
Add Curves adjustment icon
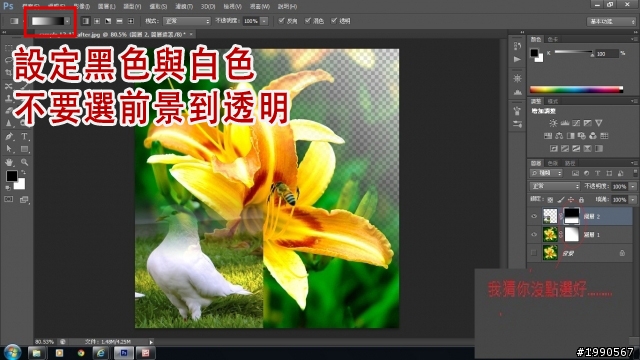click(576, 123)
